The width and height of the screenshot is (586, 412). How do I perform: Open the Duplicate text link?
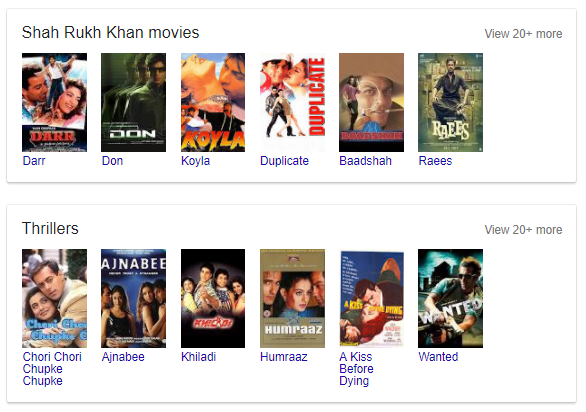pos(284,161)
